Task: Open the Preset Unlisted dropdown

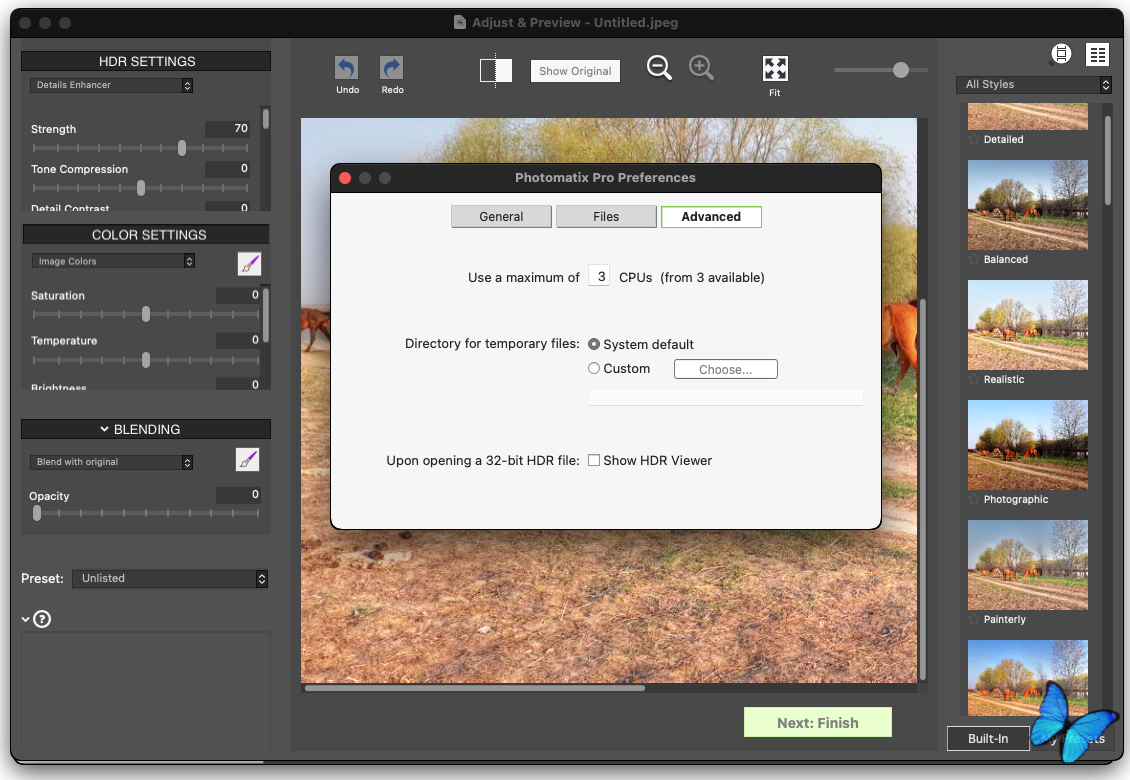Action: 170,579
